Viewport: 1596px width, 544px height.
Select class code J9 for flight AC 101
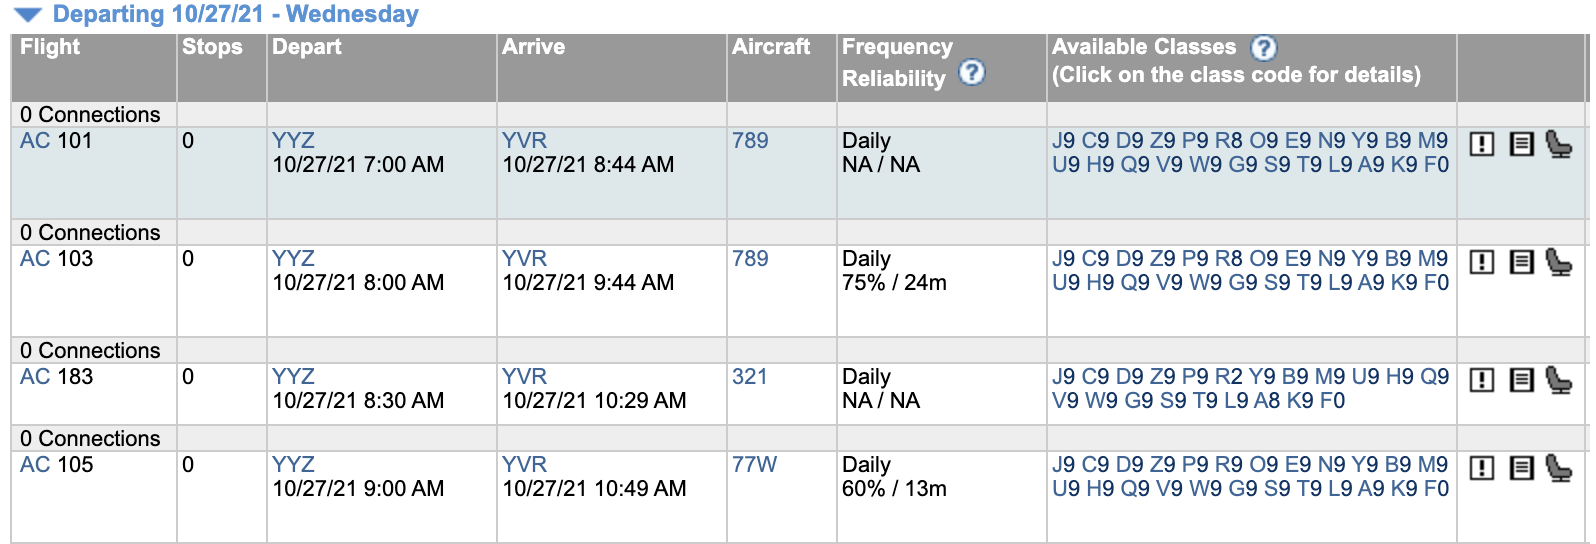[1063, 141]
